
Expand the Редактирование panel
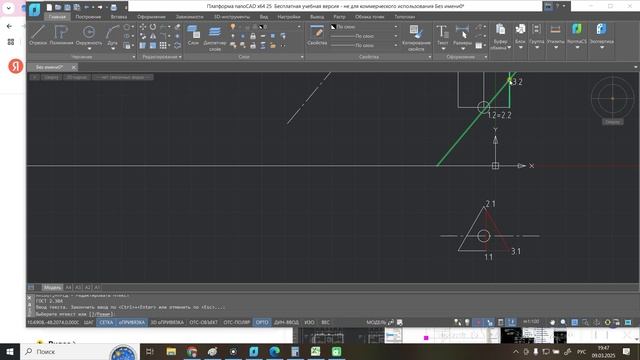coord(180,57)
